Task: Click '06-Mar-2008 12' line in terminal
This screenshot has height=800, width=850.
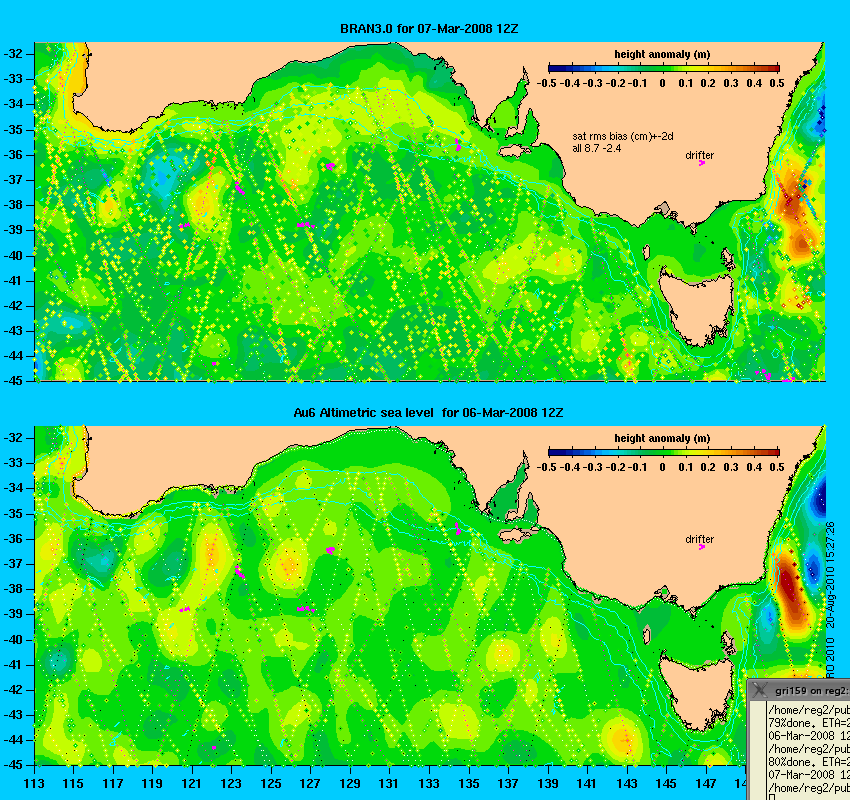Action: point(809,736)
